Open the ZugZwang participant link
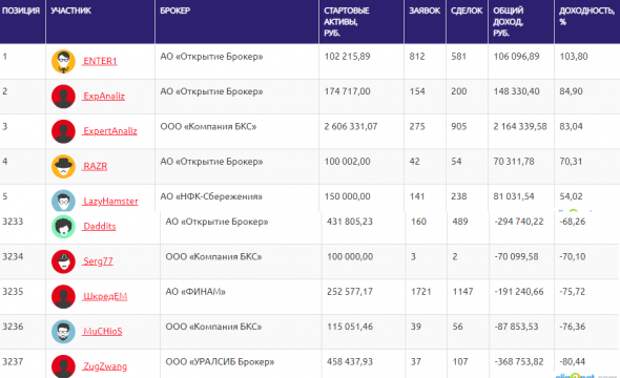Screen dimensions: 620x378 pos(105,366)
